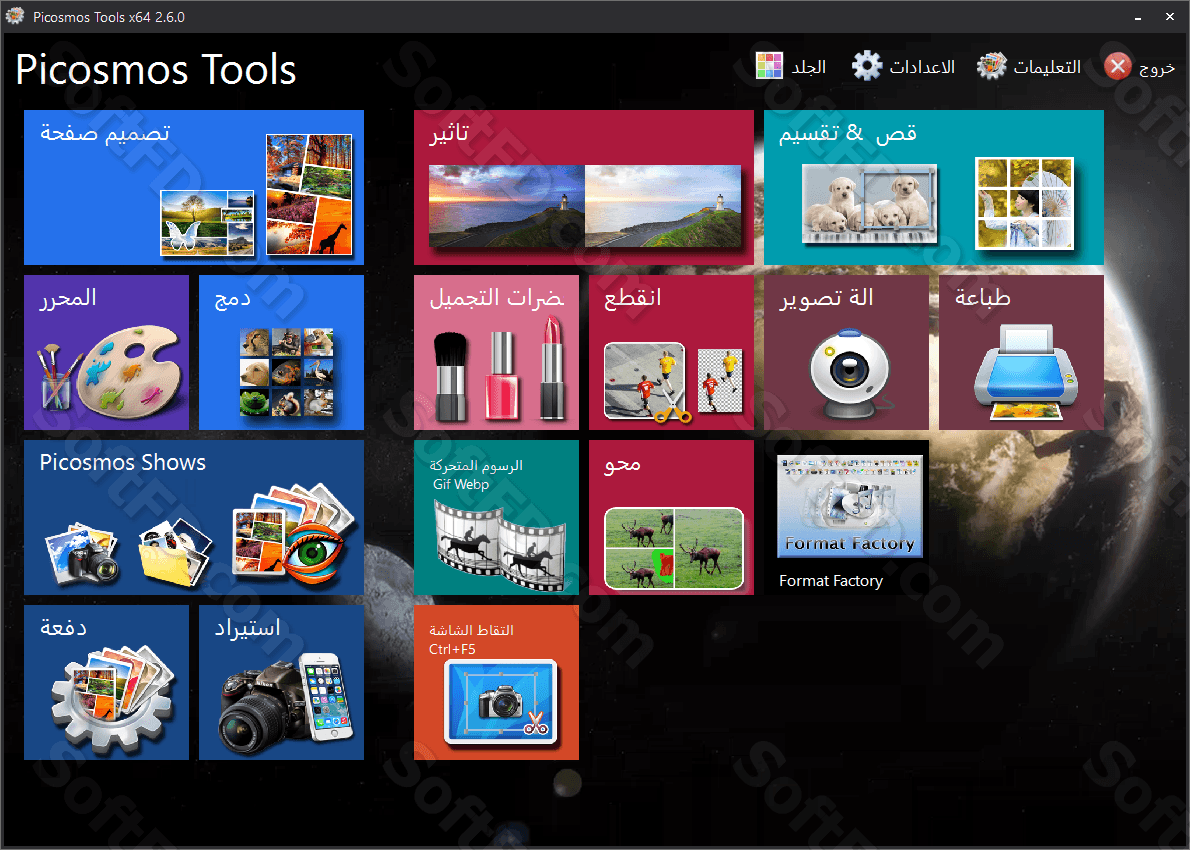The width and height of the screenshot is (1190, 850).
Task: Open Help via the instructions icon
Action: (x=991, y=66)
